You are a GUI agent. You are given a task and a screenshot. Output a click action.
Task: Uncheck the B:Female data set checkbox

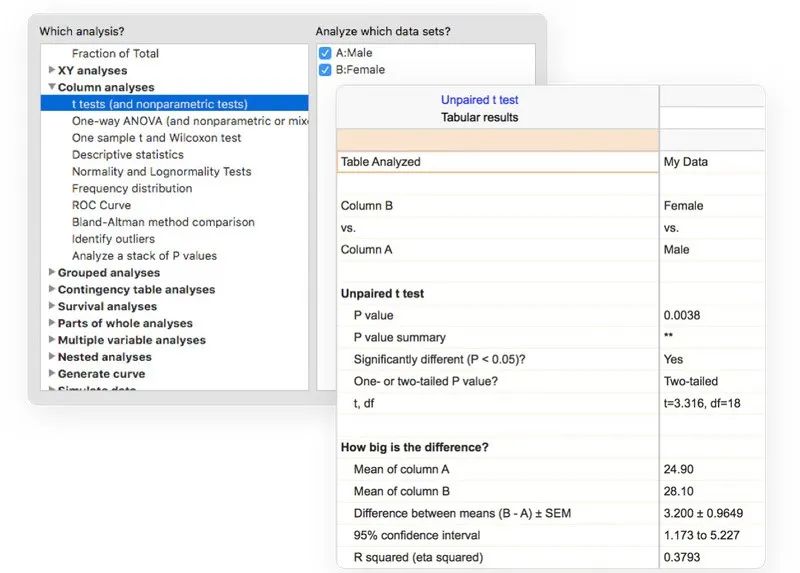pos(325,70)
